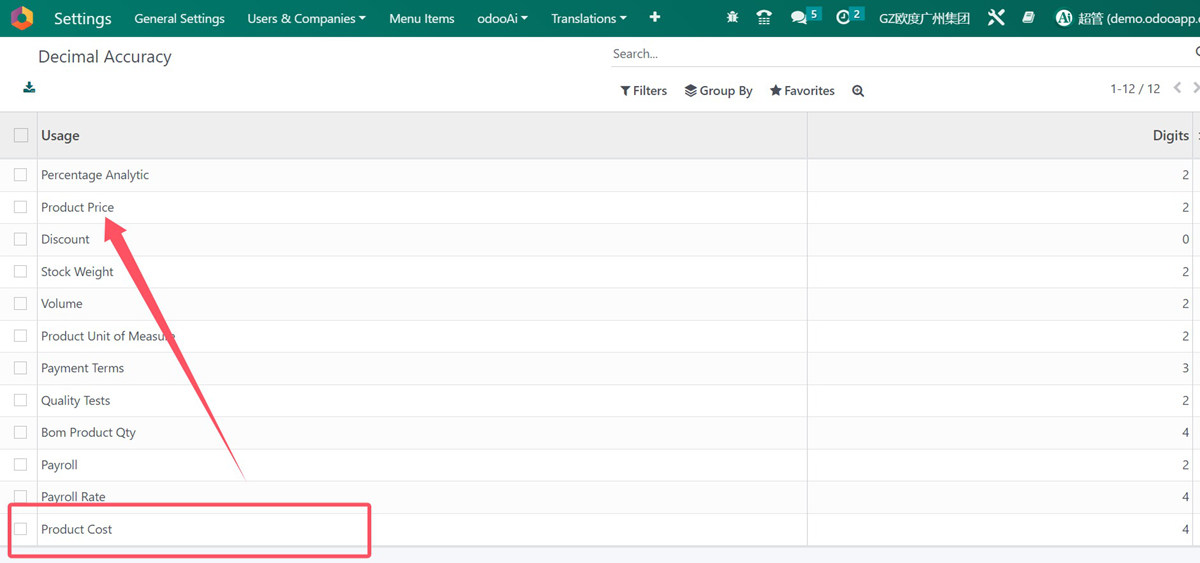This screenshot has width=1200, height=563.
Task: Open the debug bug icon menu
Action: 733,18
